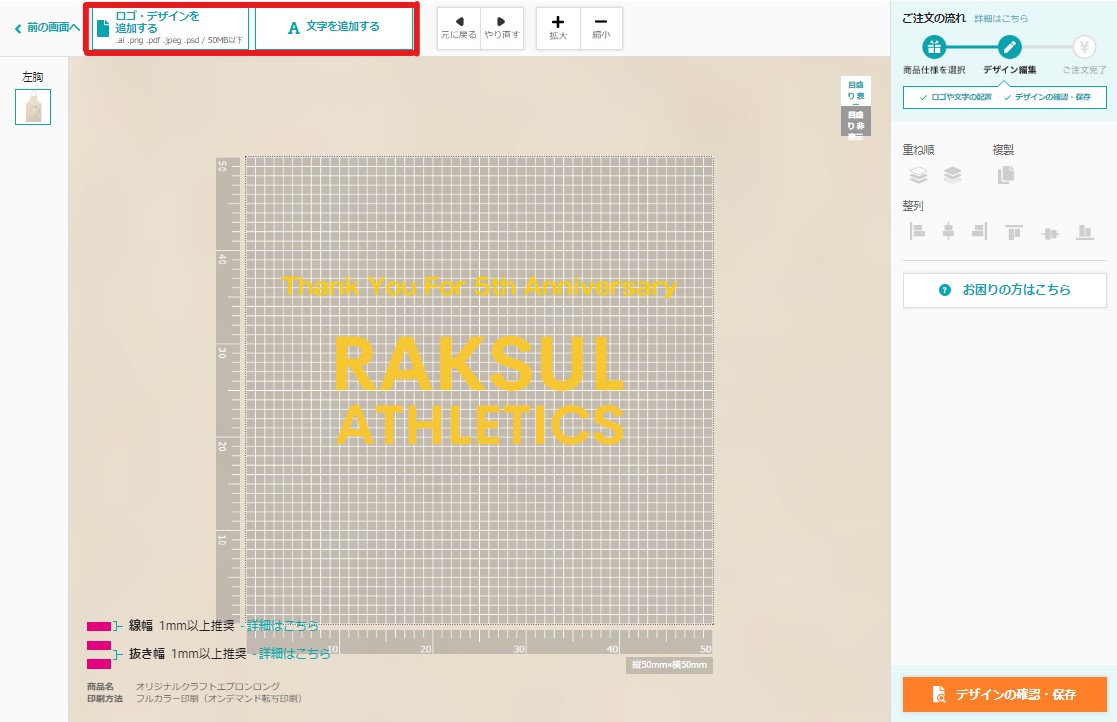Click the duplicate (複製) icon
Image resolution: width=1117 pixels, height=722 pixels.
[1006, 174]
